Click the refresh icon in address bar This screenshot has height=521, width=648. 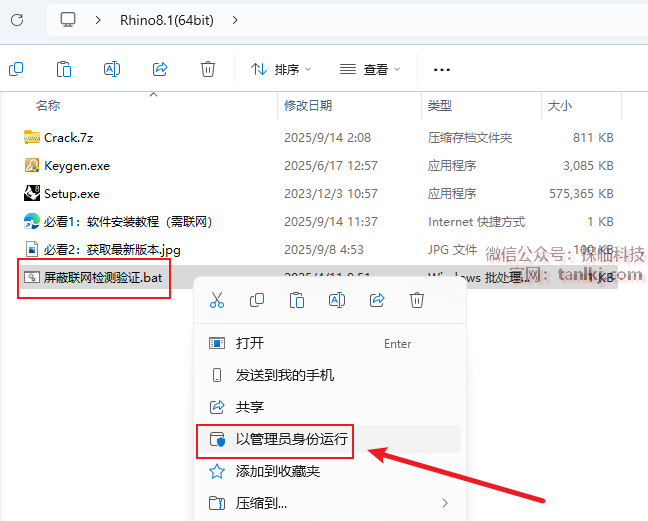17,20
